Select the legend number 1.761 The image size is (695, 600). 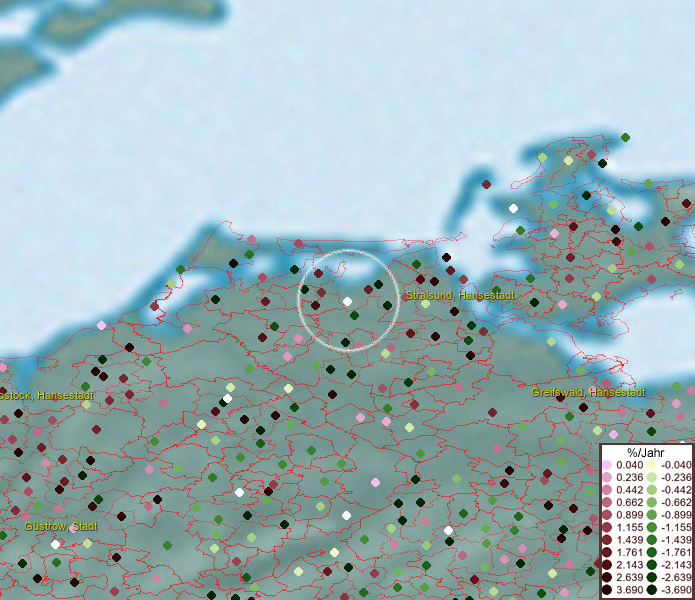(629, 553)
